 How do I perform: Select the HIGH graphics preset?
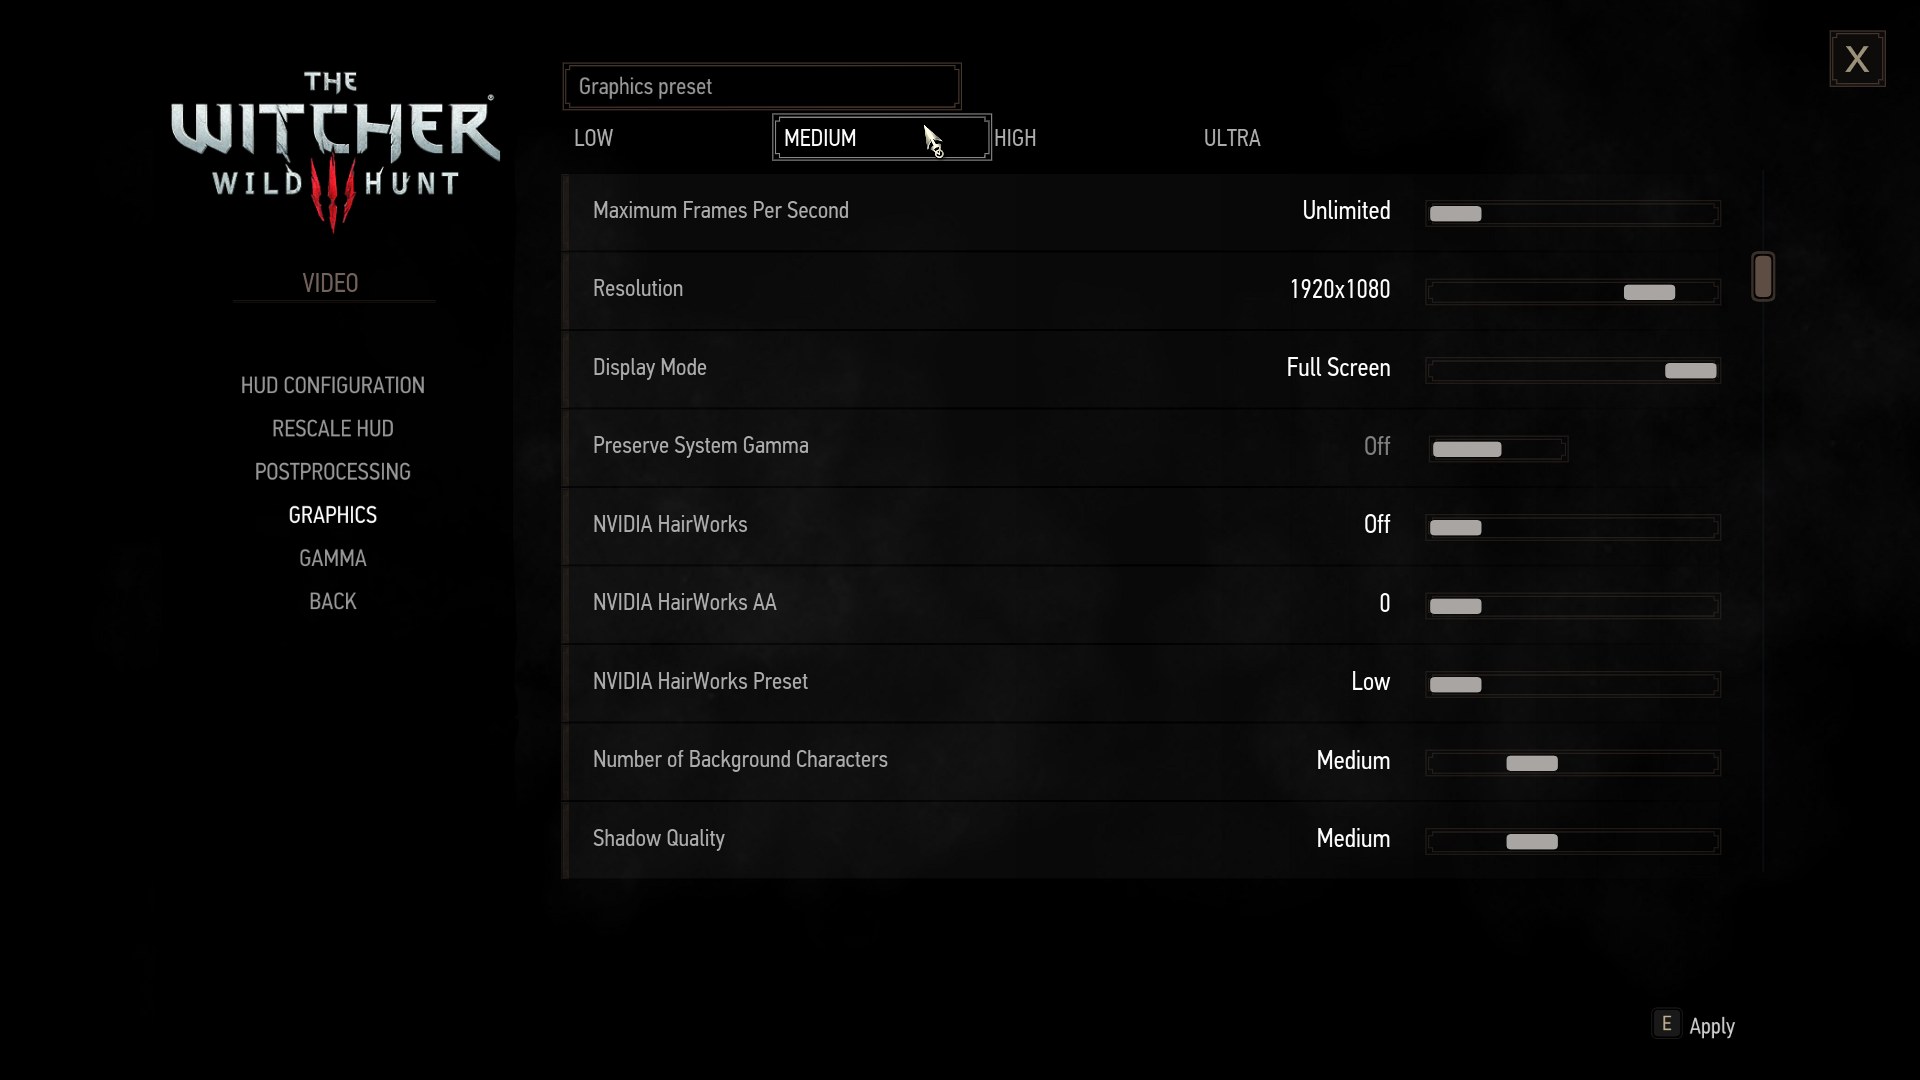coord(1014,138)
